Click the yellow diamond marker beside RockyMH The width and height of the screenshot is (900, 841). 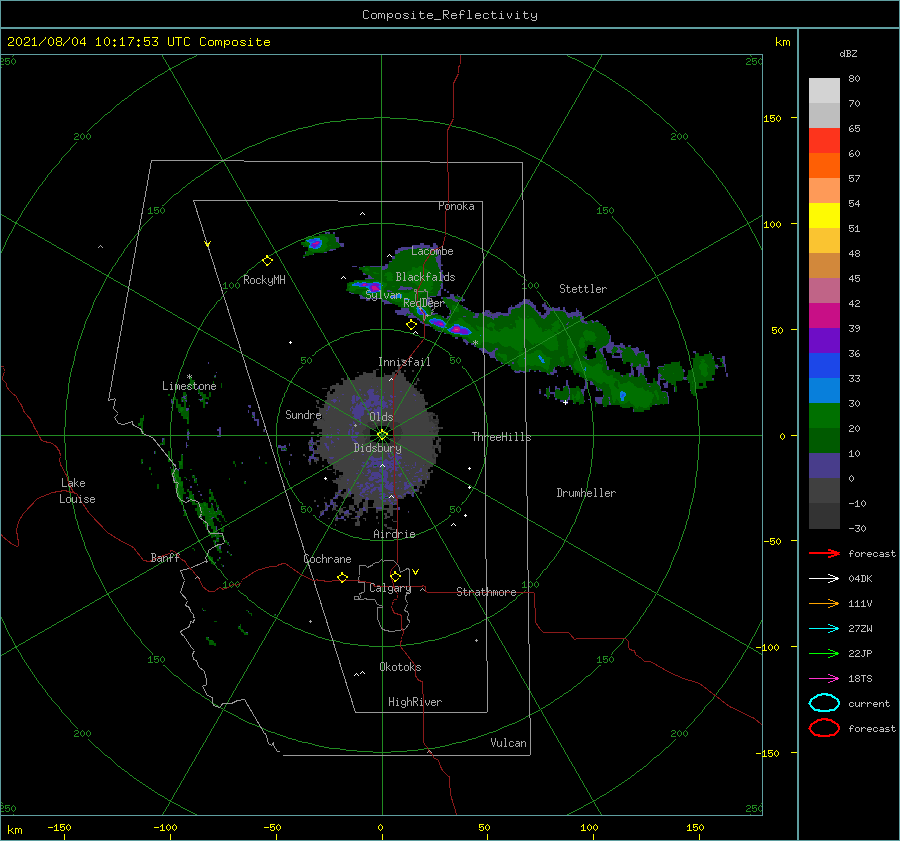pyautogui.click(x=267, y=261)
